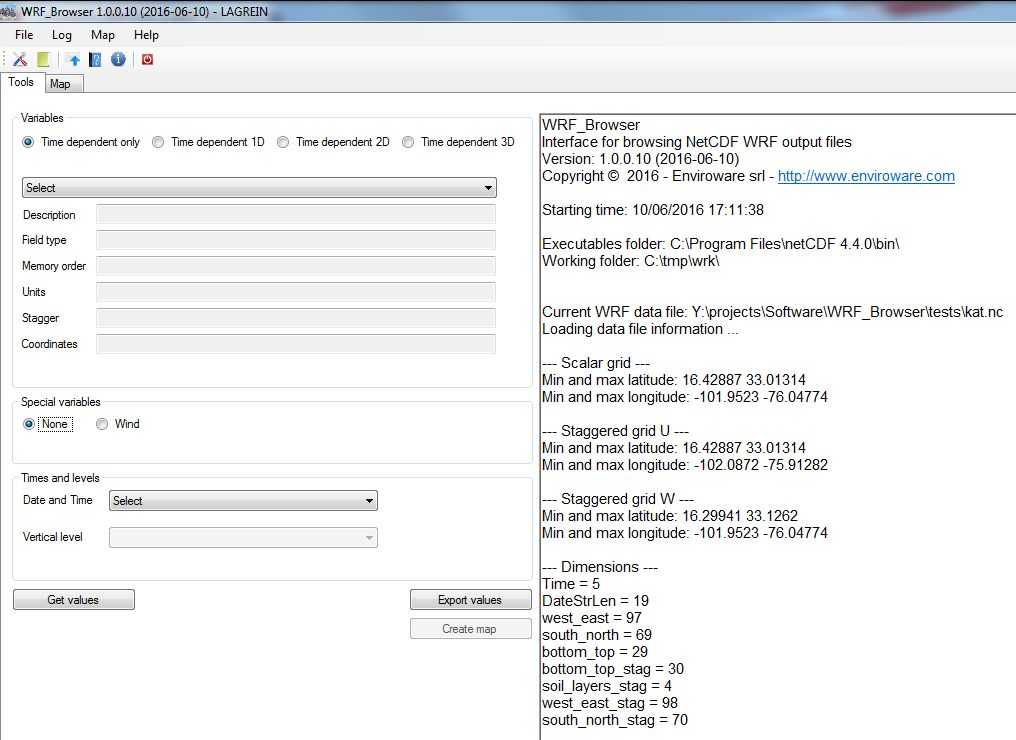Screen dimensions: 1016x740
Task: Click the Description field
Action: pyautogui.click(x=296, y=214)
